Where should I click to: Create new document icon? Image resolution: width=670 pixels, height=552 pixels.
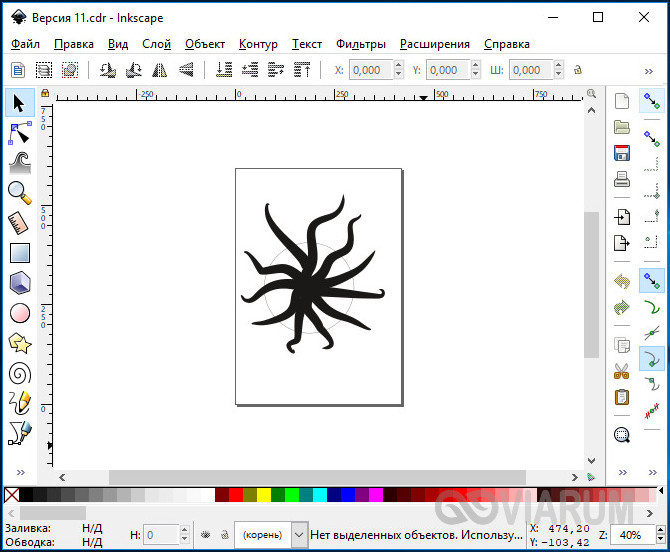[622, 101]
